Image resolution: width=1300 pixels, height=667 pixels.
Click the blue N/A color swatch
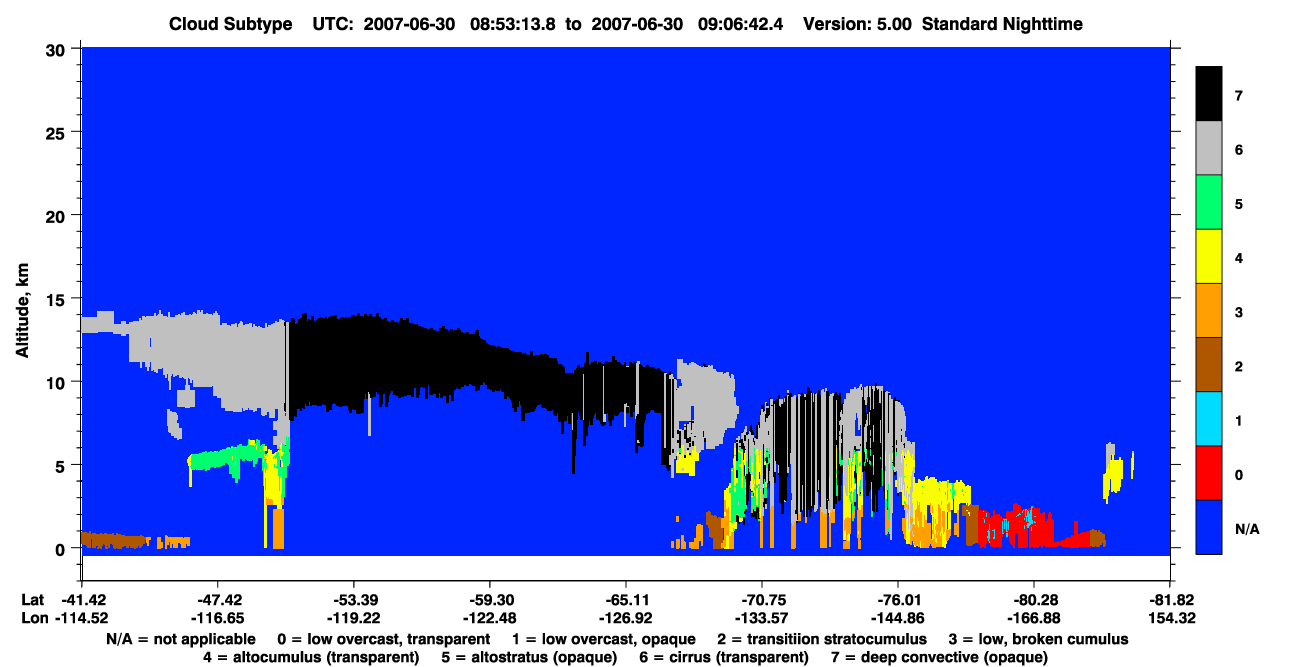coord(1209,527)
